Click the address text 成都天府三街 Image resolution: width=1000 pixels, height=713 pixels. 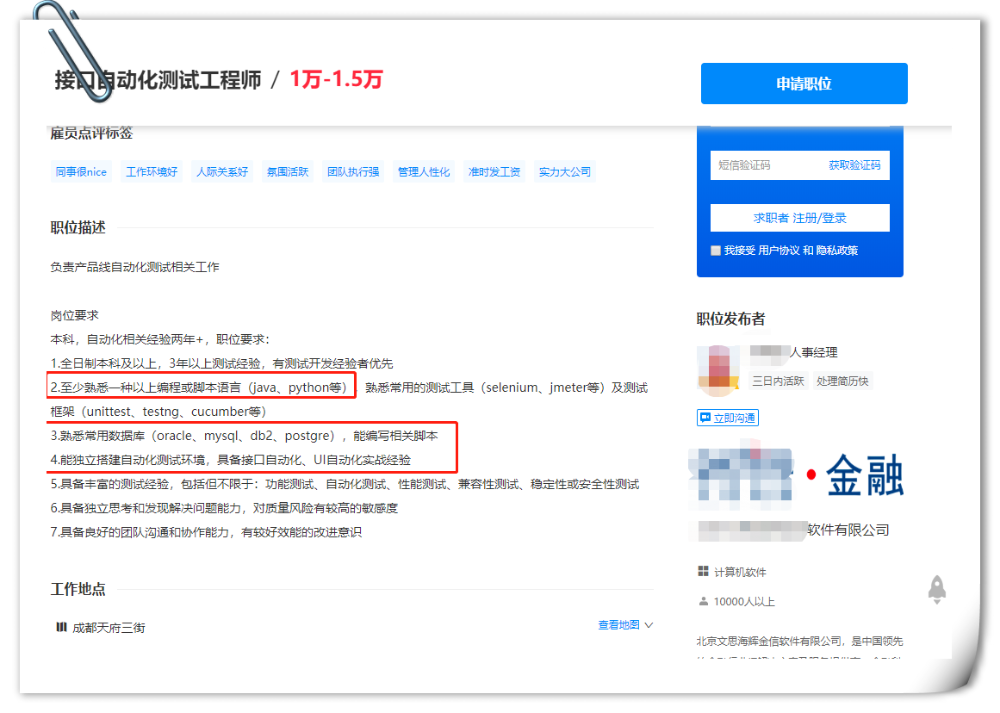[x=108, y=628]
